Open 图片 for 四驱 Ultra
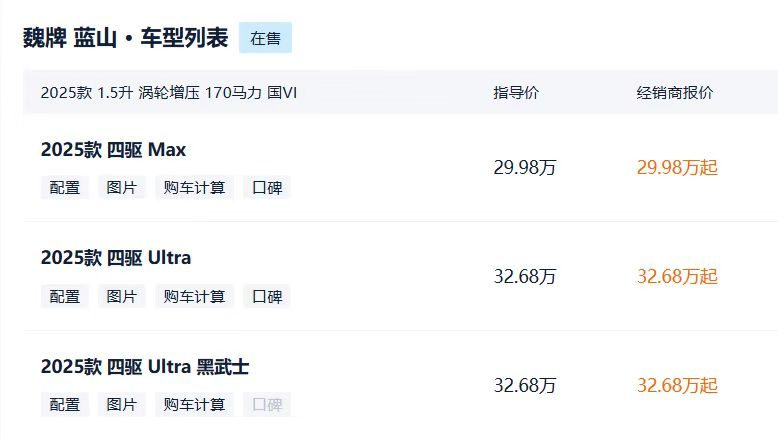The height and width of the screenshot is (439, 778). (x=122, y=296)
